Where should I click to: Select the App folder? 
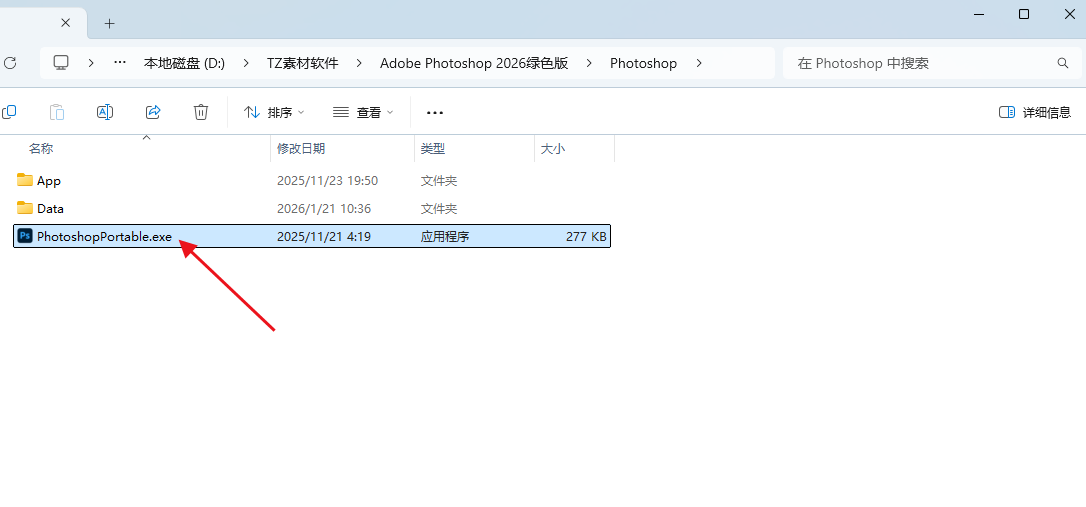pos(49,181)
